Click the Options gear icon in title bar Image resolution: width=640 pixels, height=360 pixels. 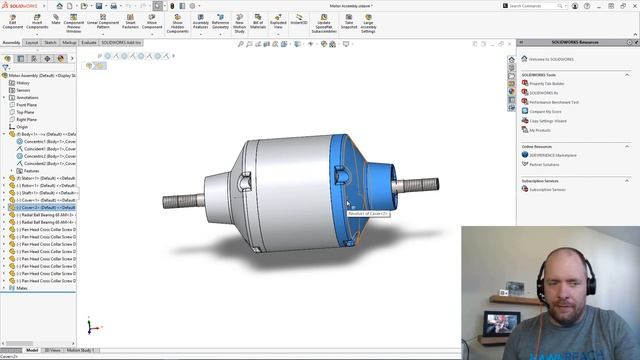point(192,6)
